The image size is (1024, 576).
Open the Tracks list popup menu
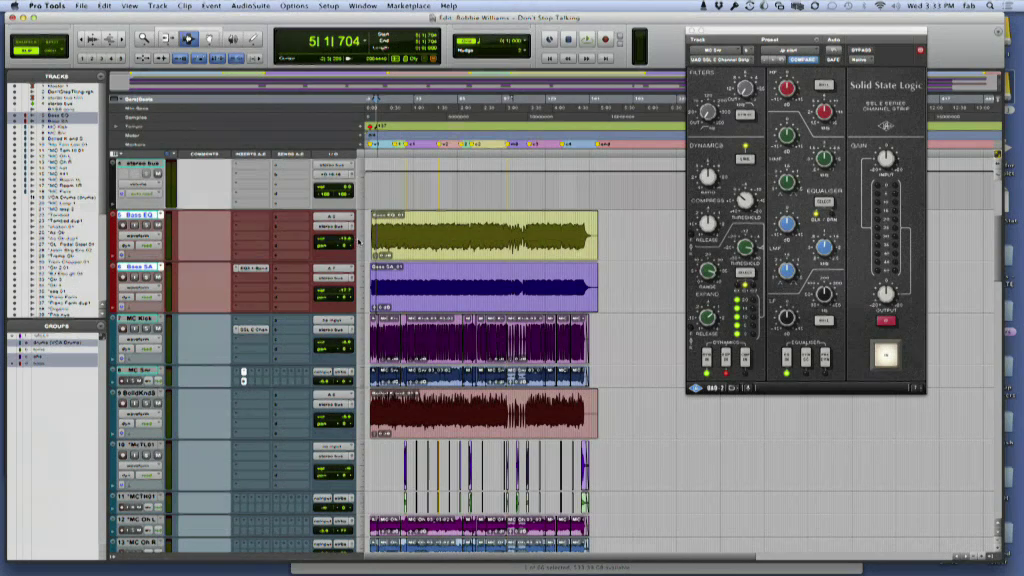[x=100, y=76]
